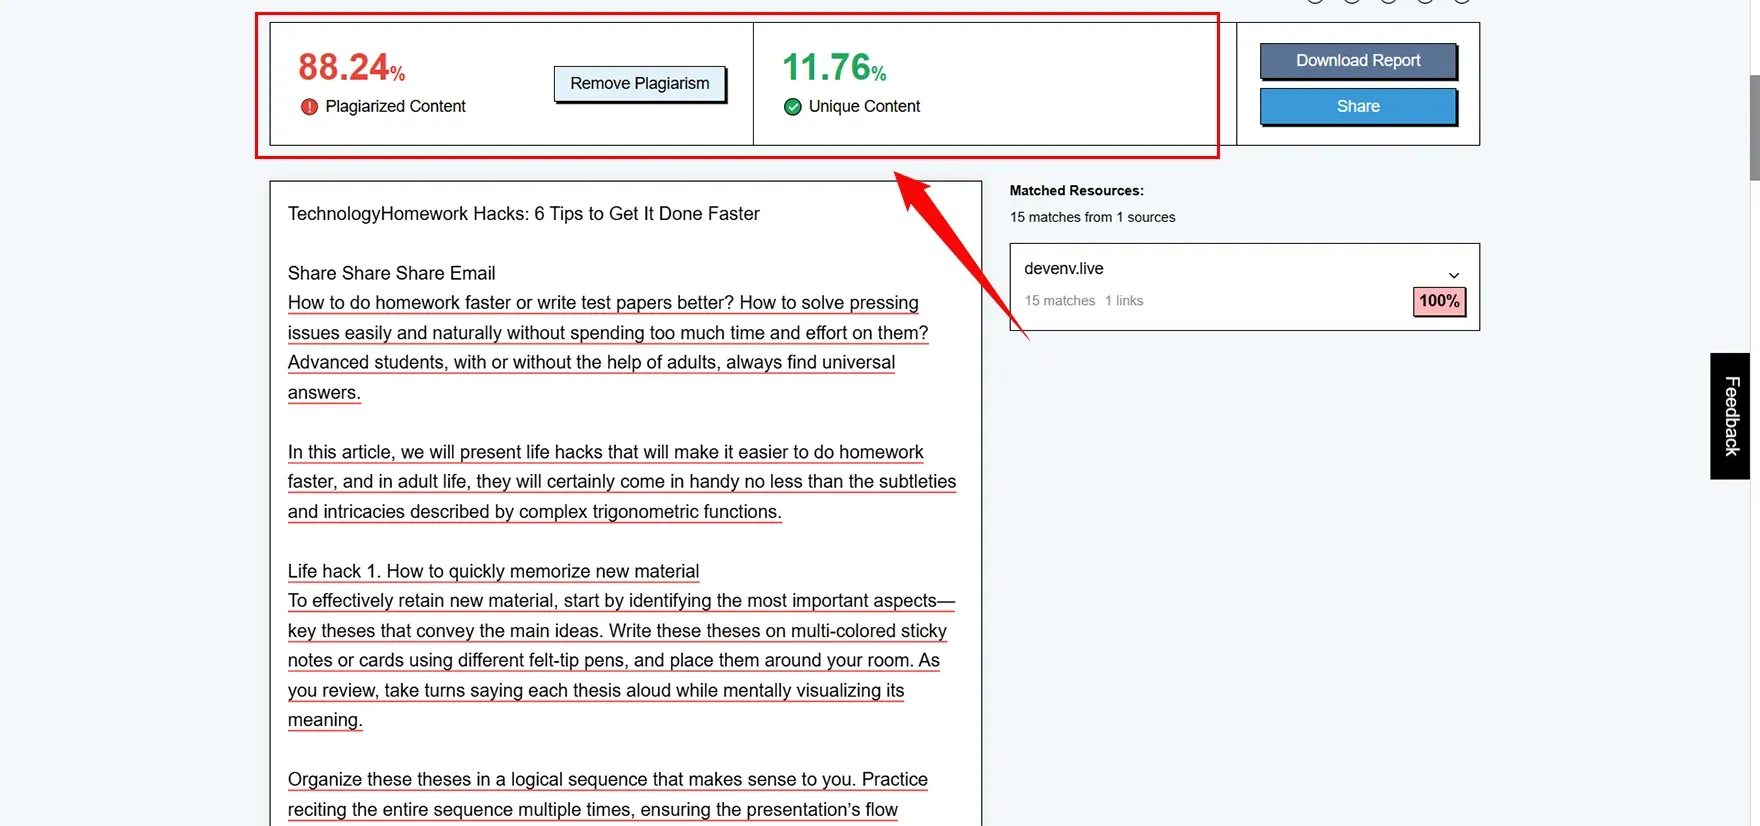The image size is (1760, 826).
Task: Click highlighted line 'In this article, we will present'
Action: click(606, 452)
